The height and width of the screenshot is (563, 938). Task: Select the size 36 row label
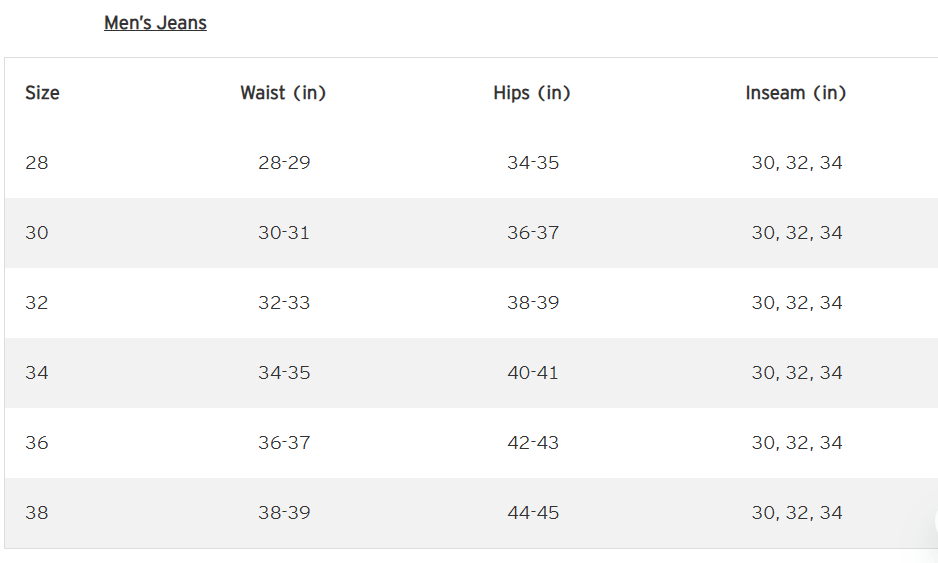[36, 443]
